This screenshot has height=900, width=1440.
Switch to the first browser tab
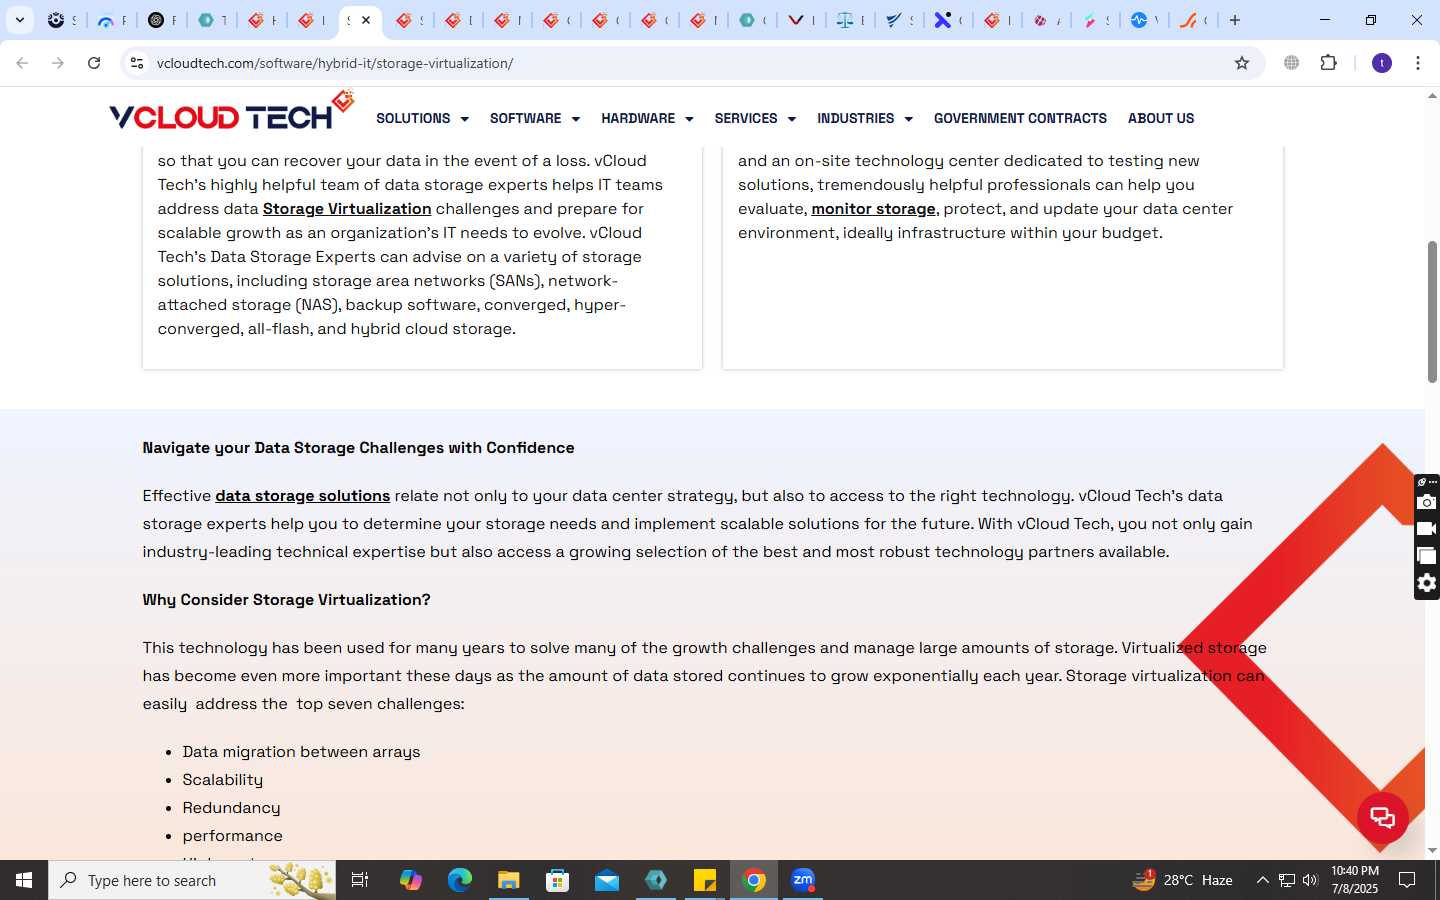[62, 20]
